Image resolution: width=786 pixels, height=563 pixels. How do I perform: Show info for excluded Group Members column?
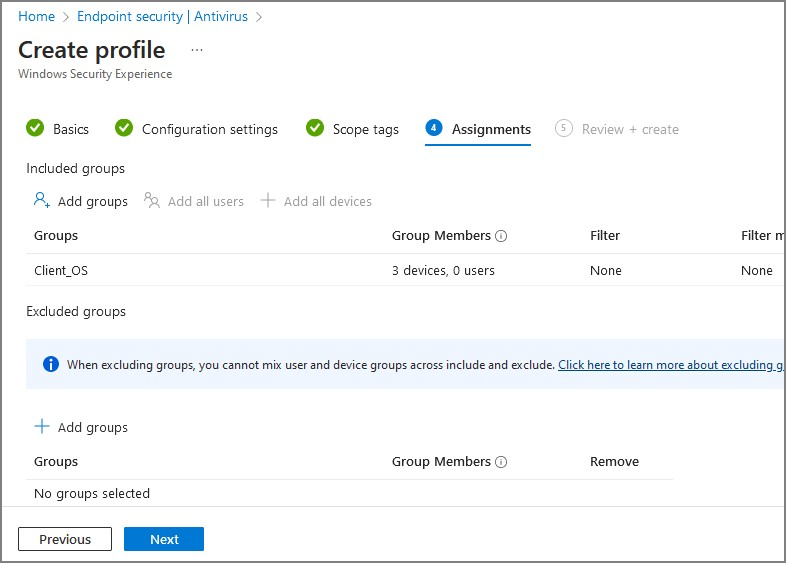(501, 462)
